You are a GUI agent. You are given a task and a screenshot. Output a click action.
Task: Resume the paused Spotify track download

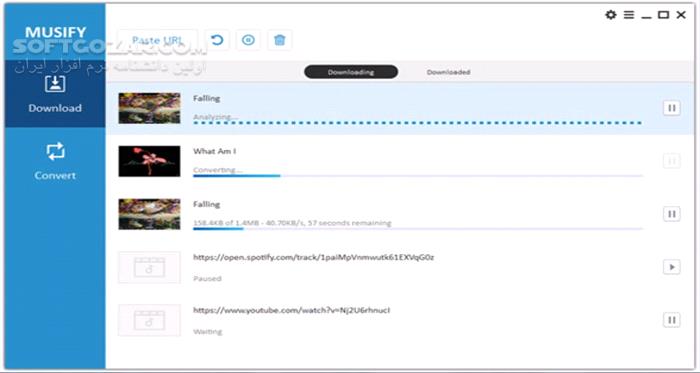click(671, 267)
